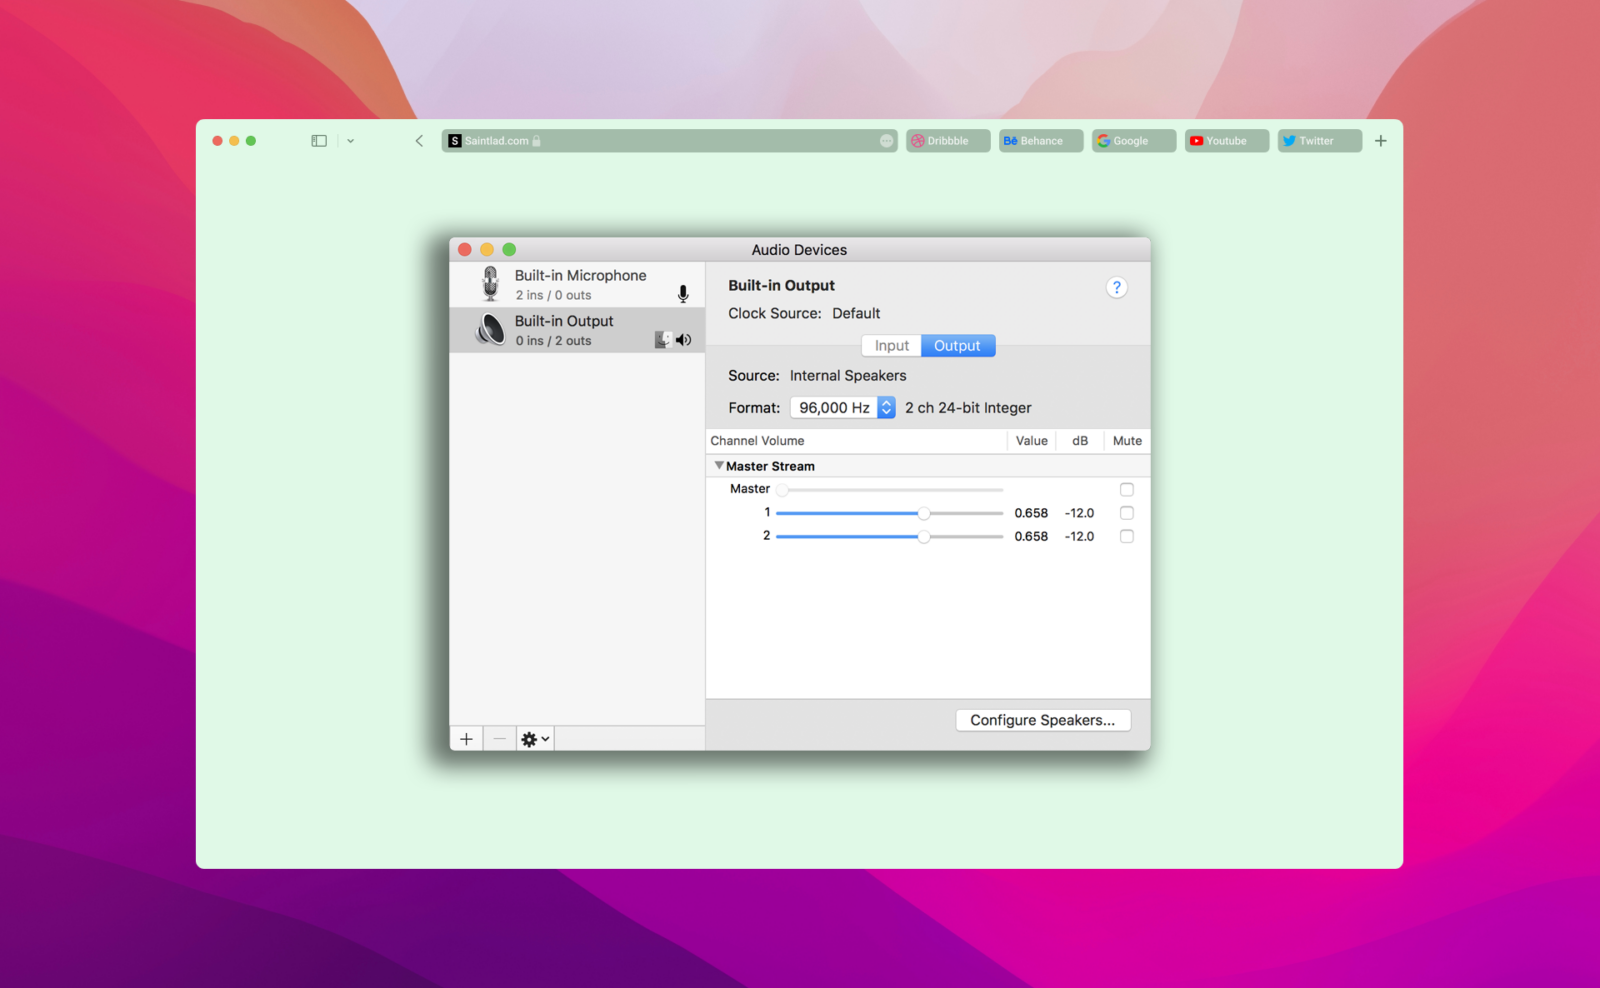
Task: Select the Built-in Microphone device icon
Action: [x=490, y=283]
